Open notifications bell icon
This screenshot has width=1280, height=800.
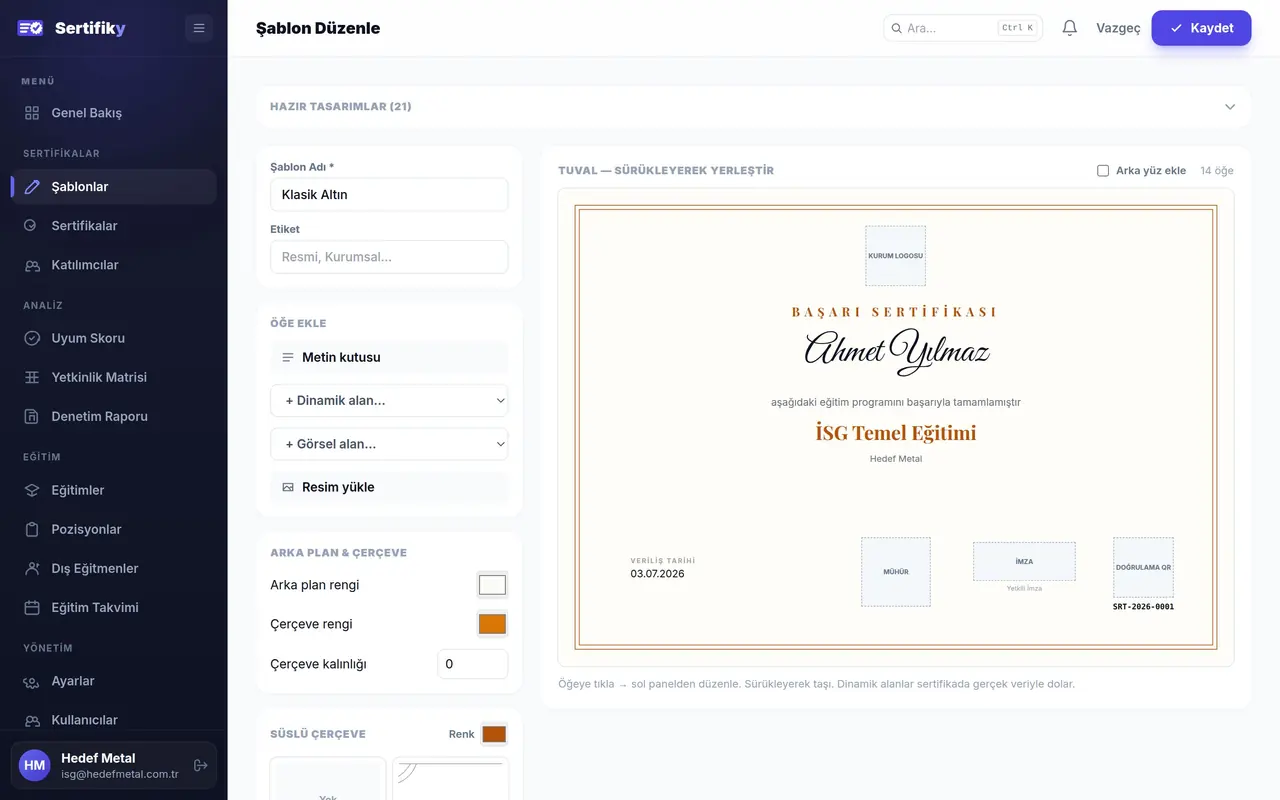(x=1069, y=28)
